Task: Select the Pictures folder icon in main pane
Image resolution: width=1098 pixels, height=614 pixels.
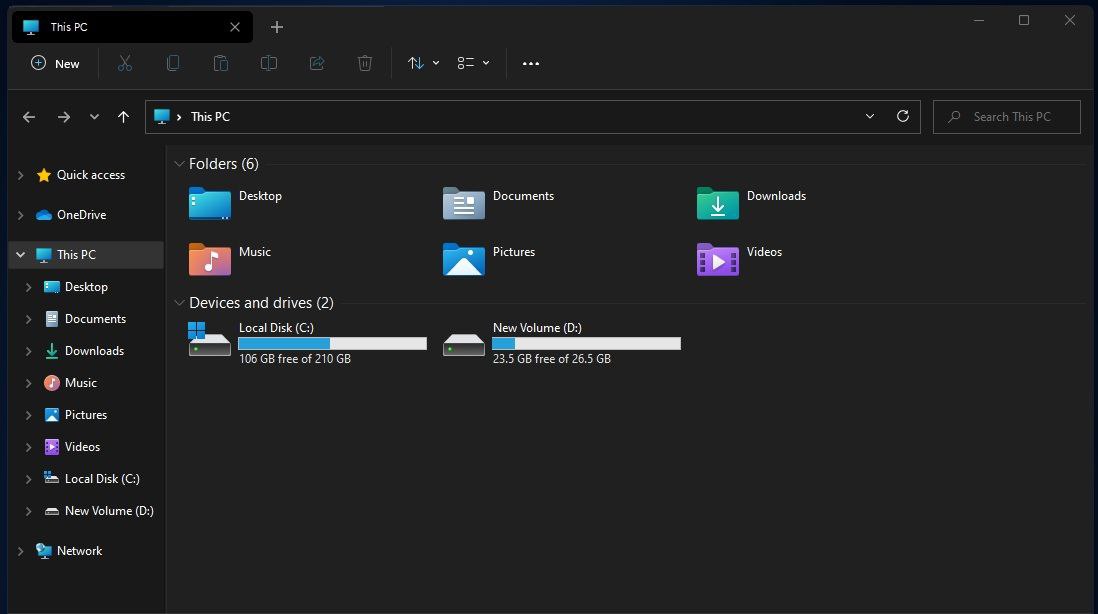Action: pos(464,259)
